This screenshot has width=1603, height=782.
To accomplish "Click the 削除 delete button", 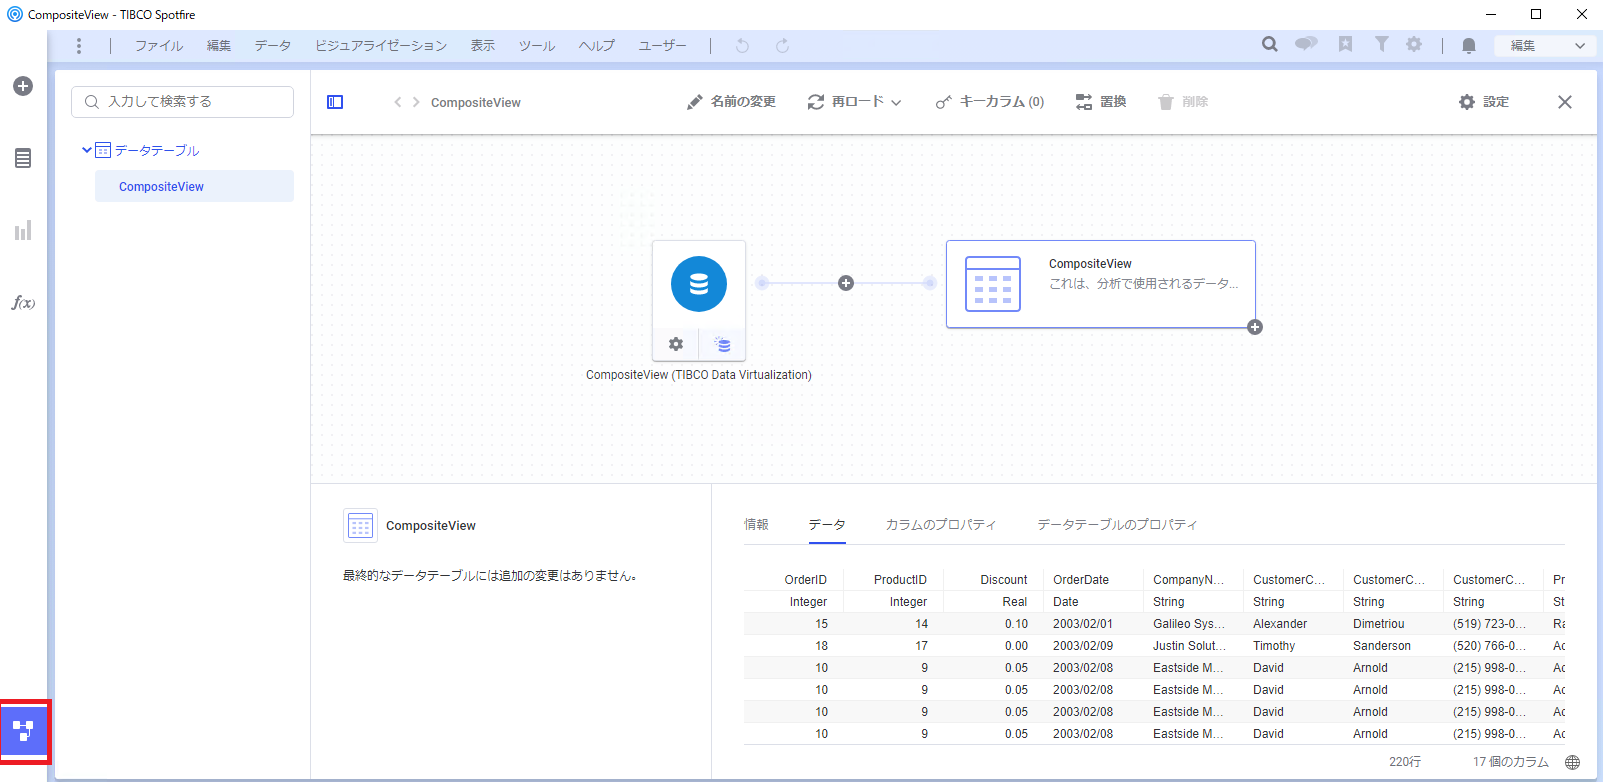I will [1183, 102].
